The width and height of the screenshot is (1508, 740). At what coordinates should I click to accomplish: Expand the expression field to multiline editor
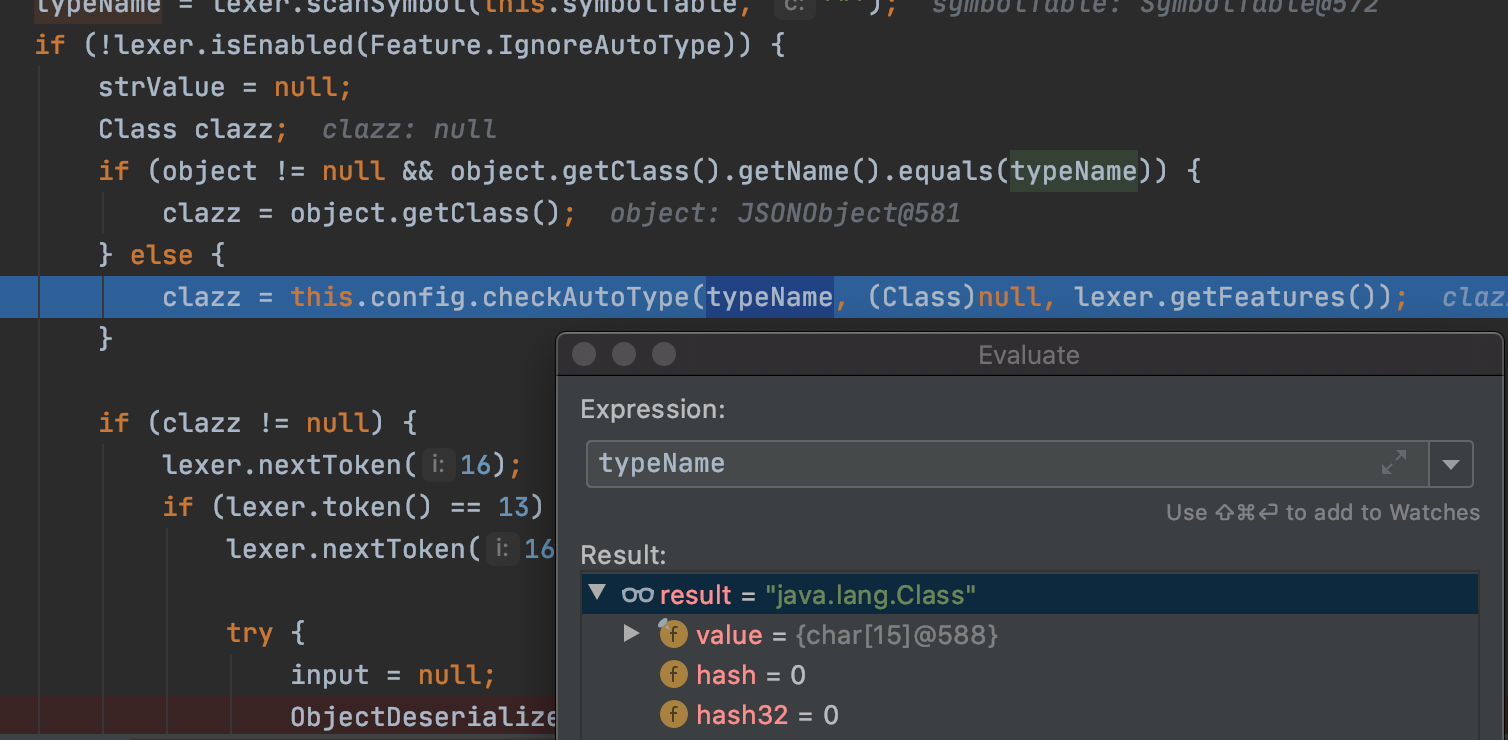(1393, 463)
